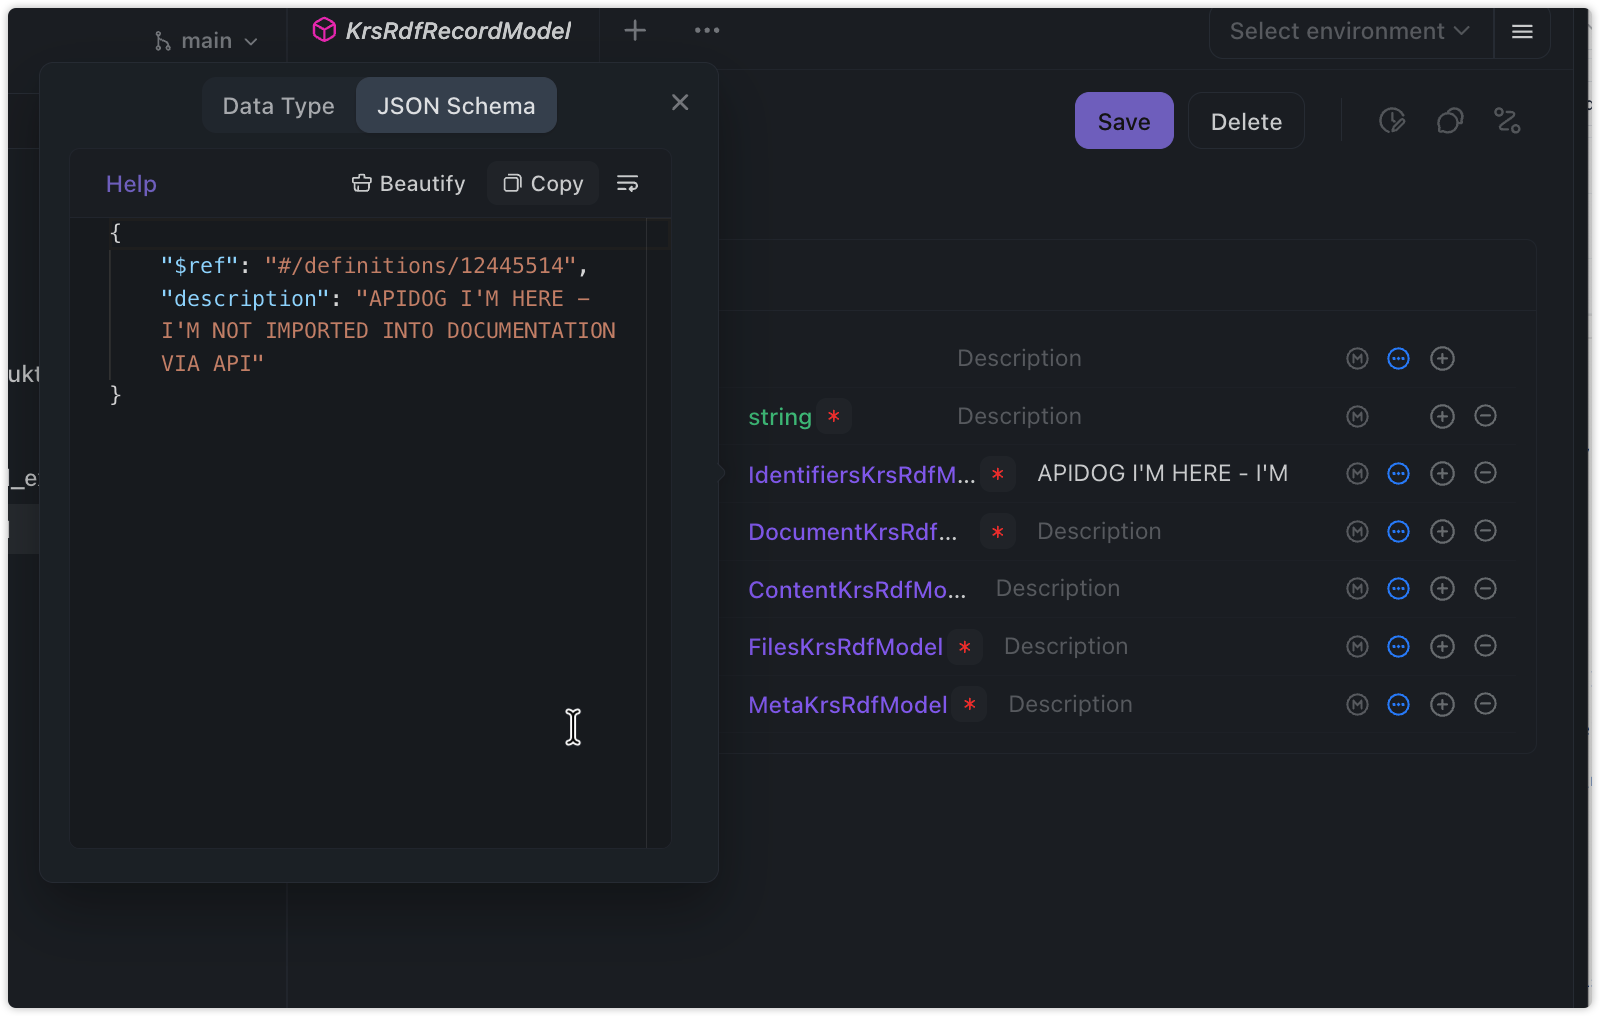Click the description field of MetaKrsRdfModel
This screenshot has height=1016, width=1600.
pos(1070,705)
